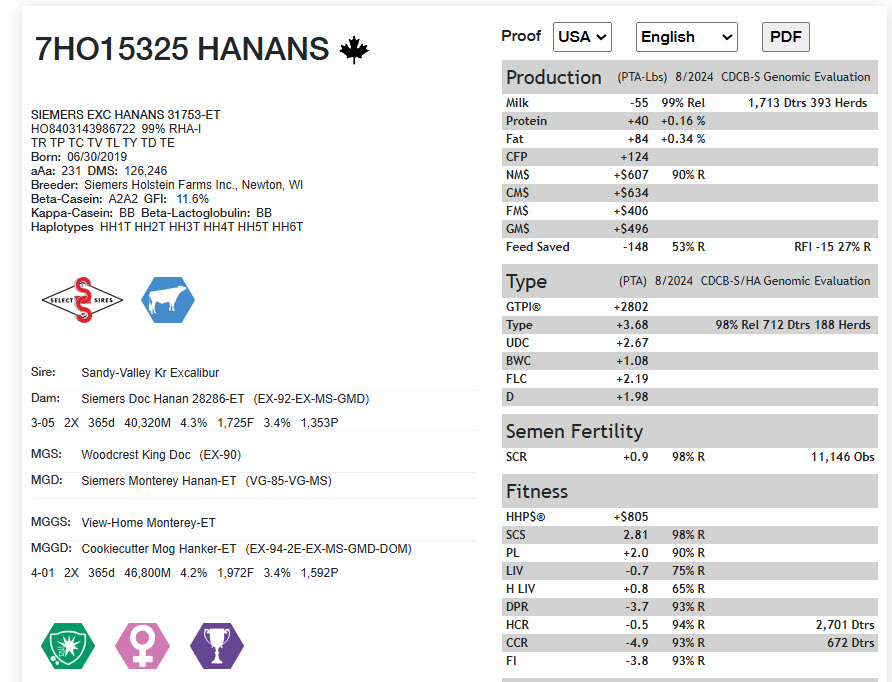Click MGGD name Cookiecutter Mog Hanker-ET
Viewport: 892px width, 682px height.
click(x=159, y=549)
